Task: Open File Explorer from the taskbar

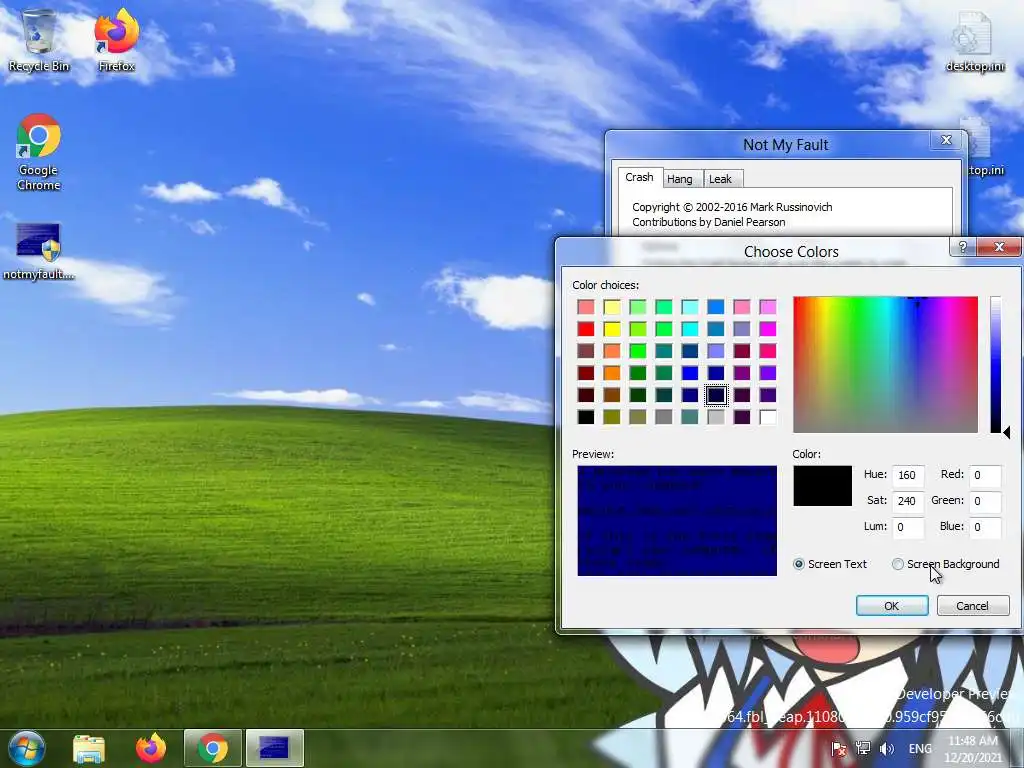Action: point(89,748)
